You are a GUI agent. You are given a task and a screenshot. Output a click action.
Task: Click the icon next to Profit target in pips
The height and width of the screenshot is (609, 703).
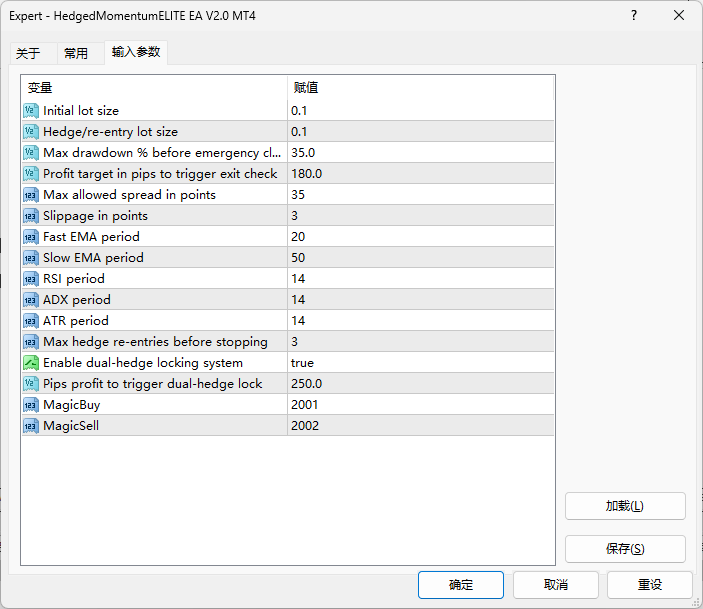(x=30, y=174)
